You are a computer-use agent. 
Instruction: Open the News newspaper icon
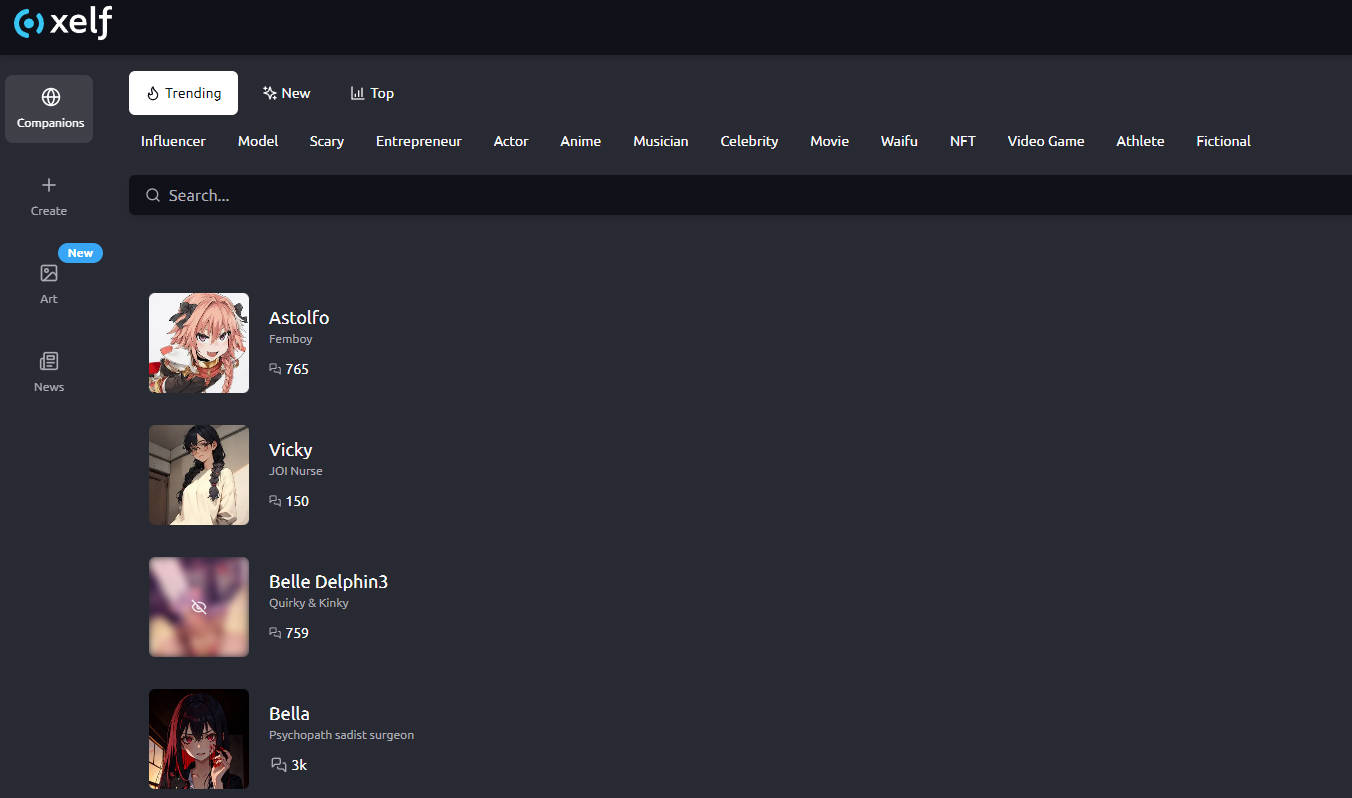click(x=49, y=361)
